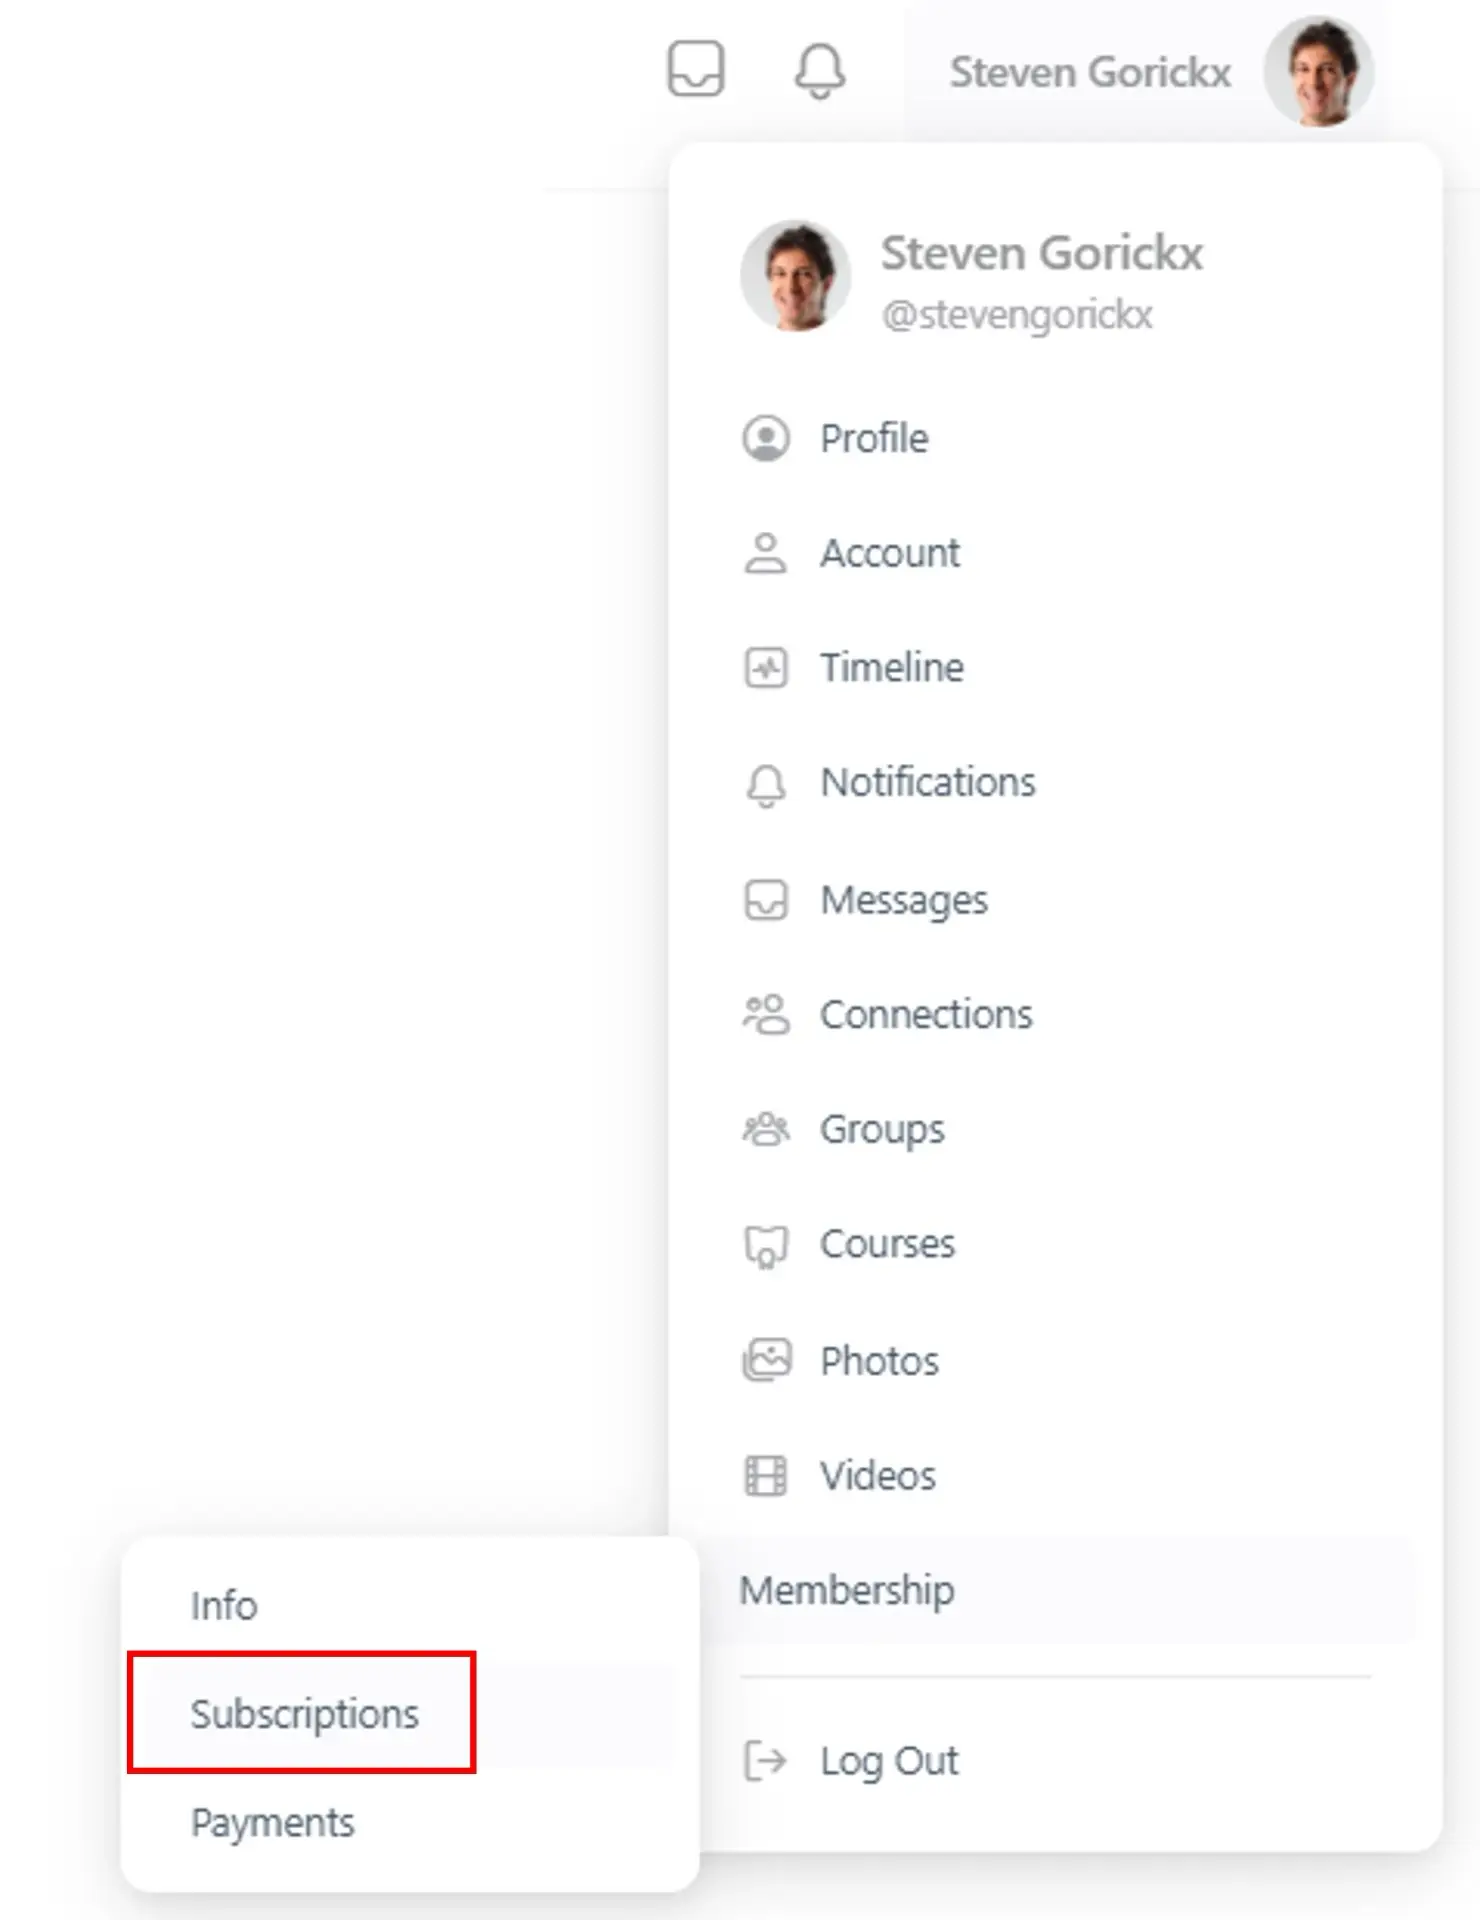This screenshot has width=1480, height=1920.
Task: Click the Account user icon
Action: tap(766, 553)
